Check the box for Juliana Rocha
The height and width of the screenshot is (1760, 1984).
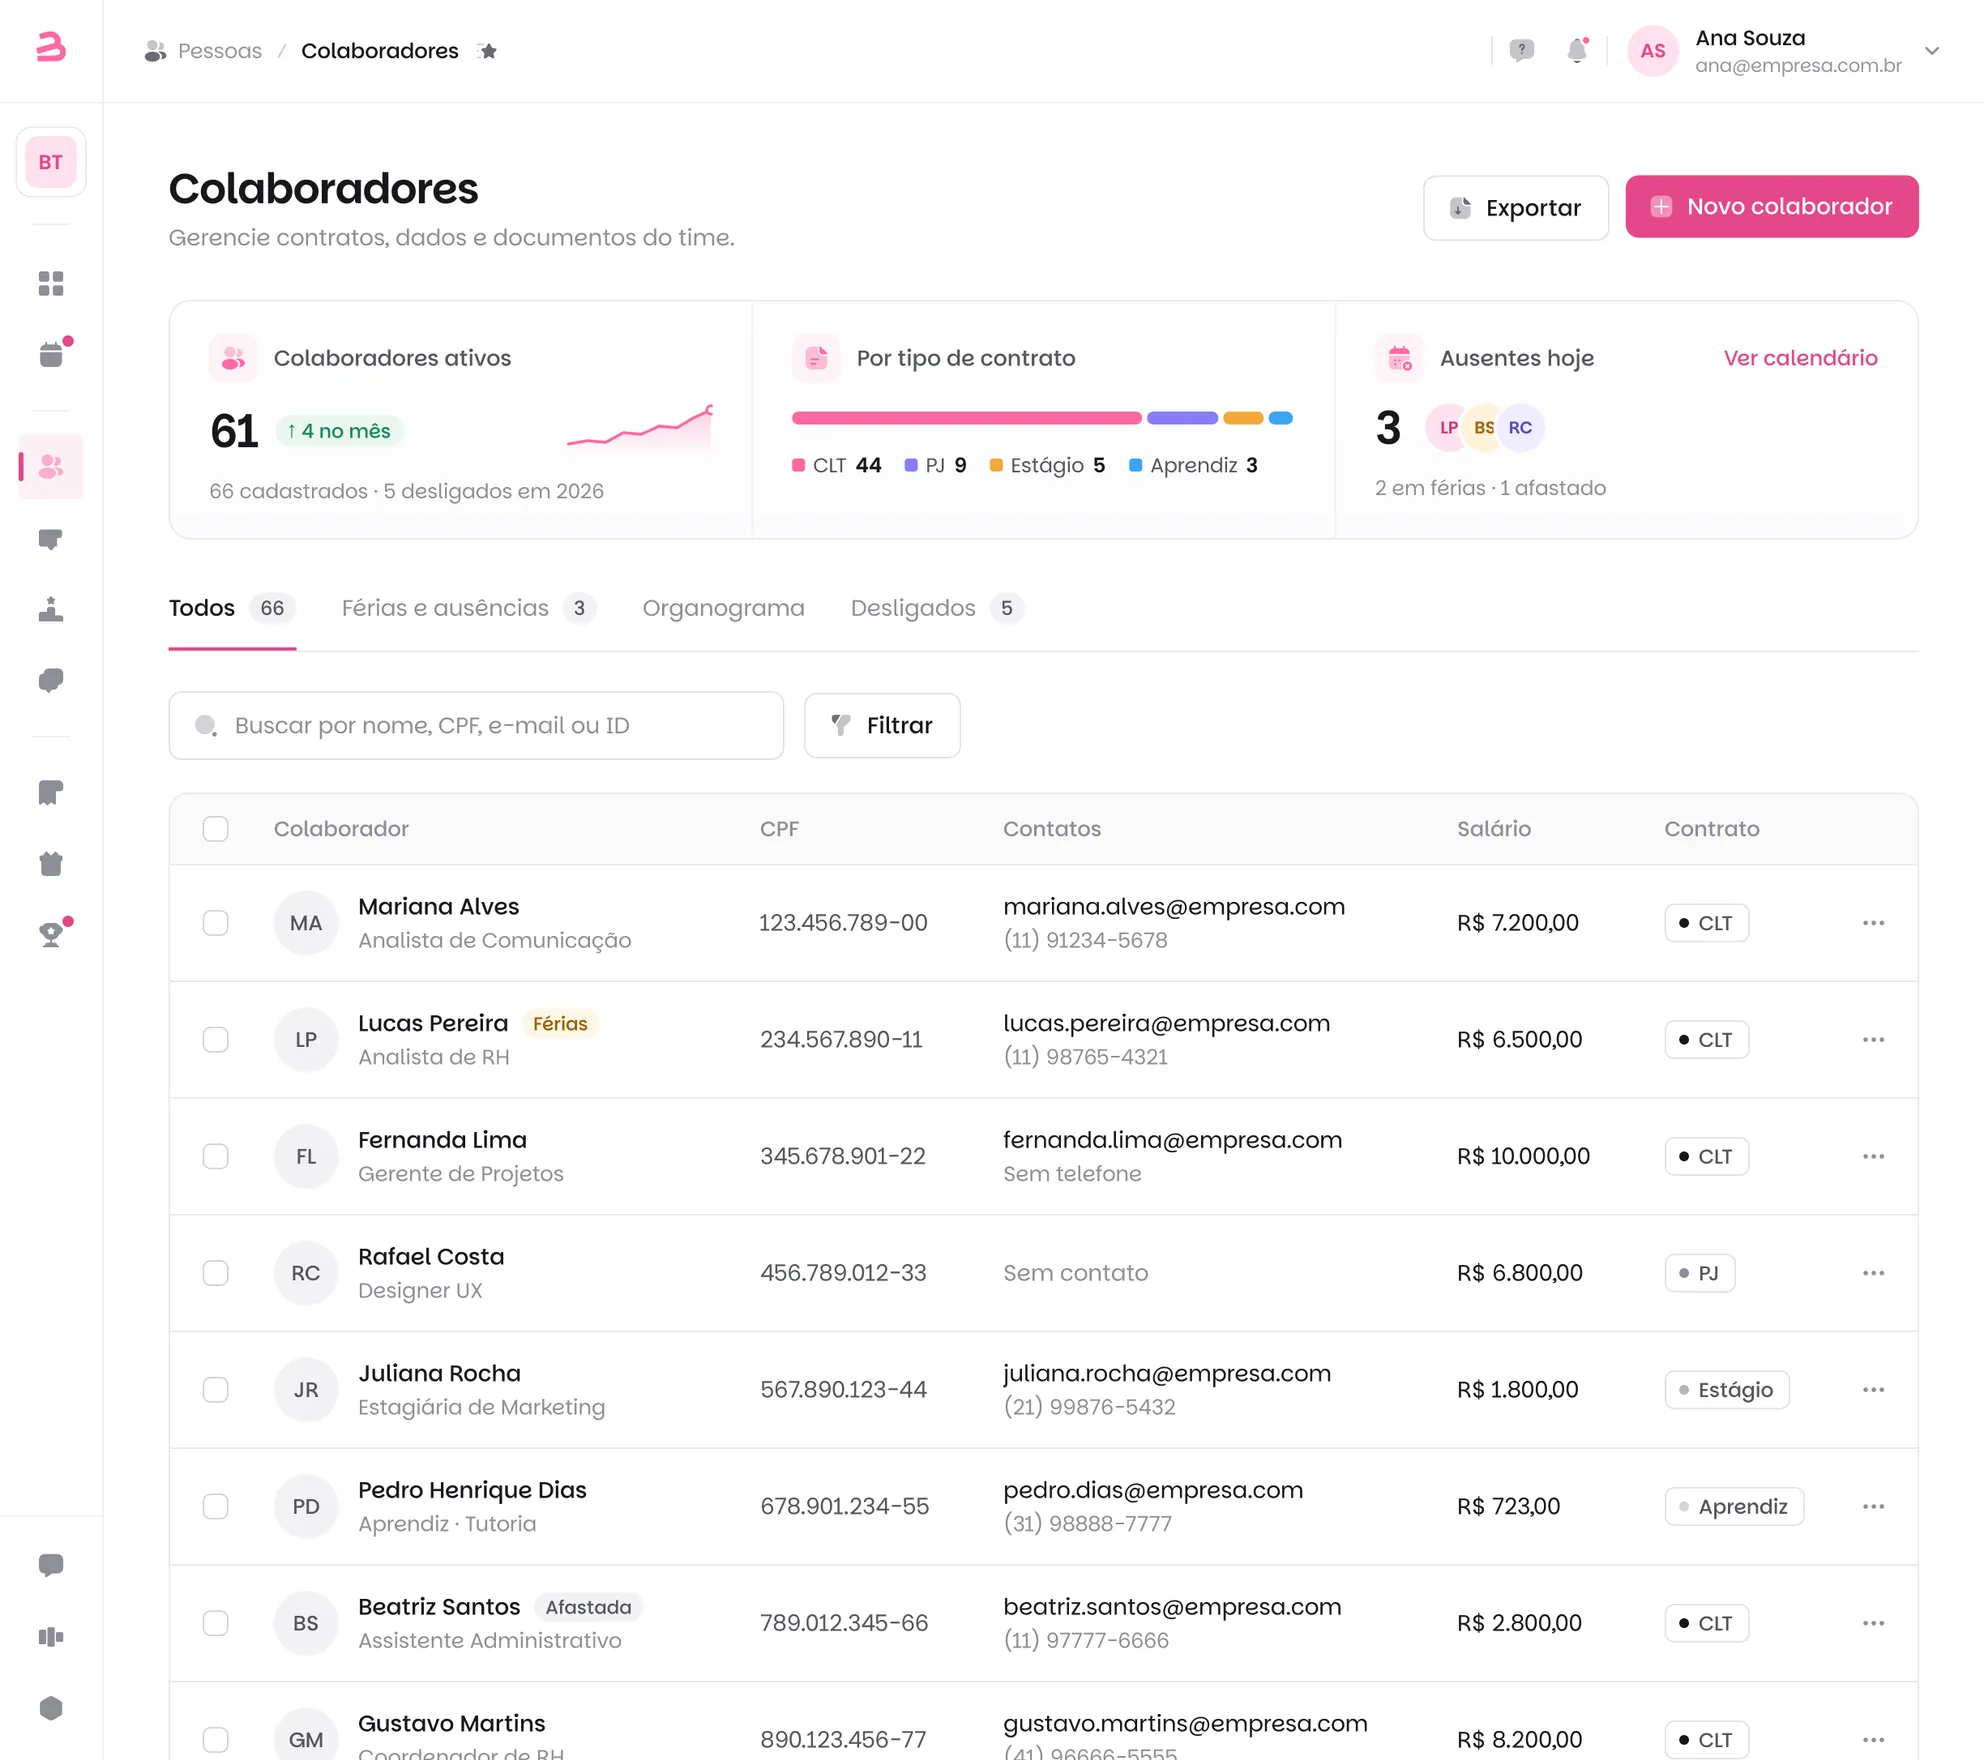tap(216, 1390)
